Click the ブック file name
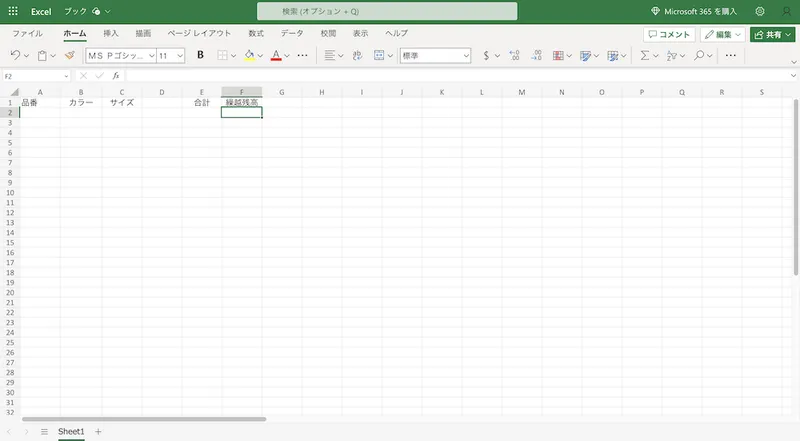 (75, 11)
